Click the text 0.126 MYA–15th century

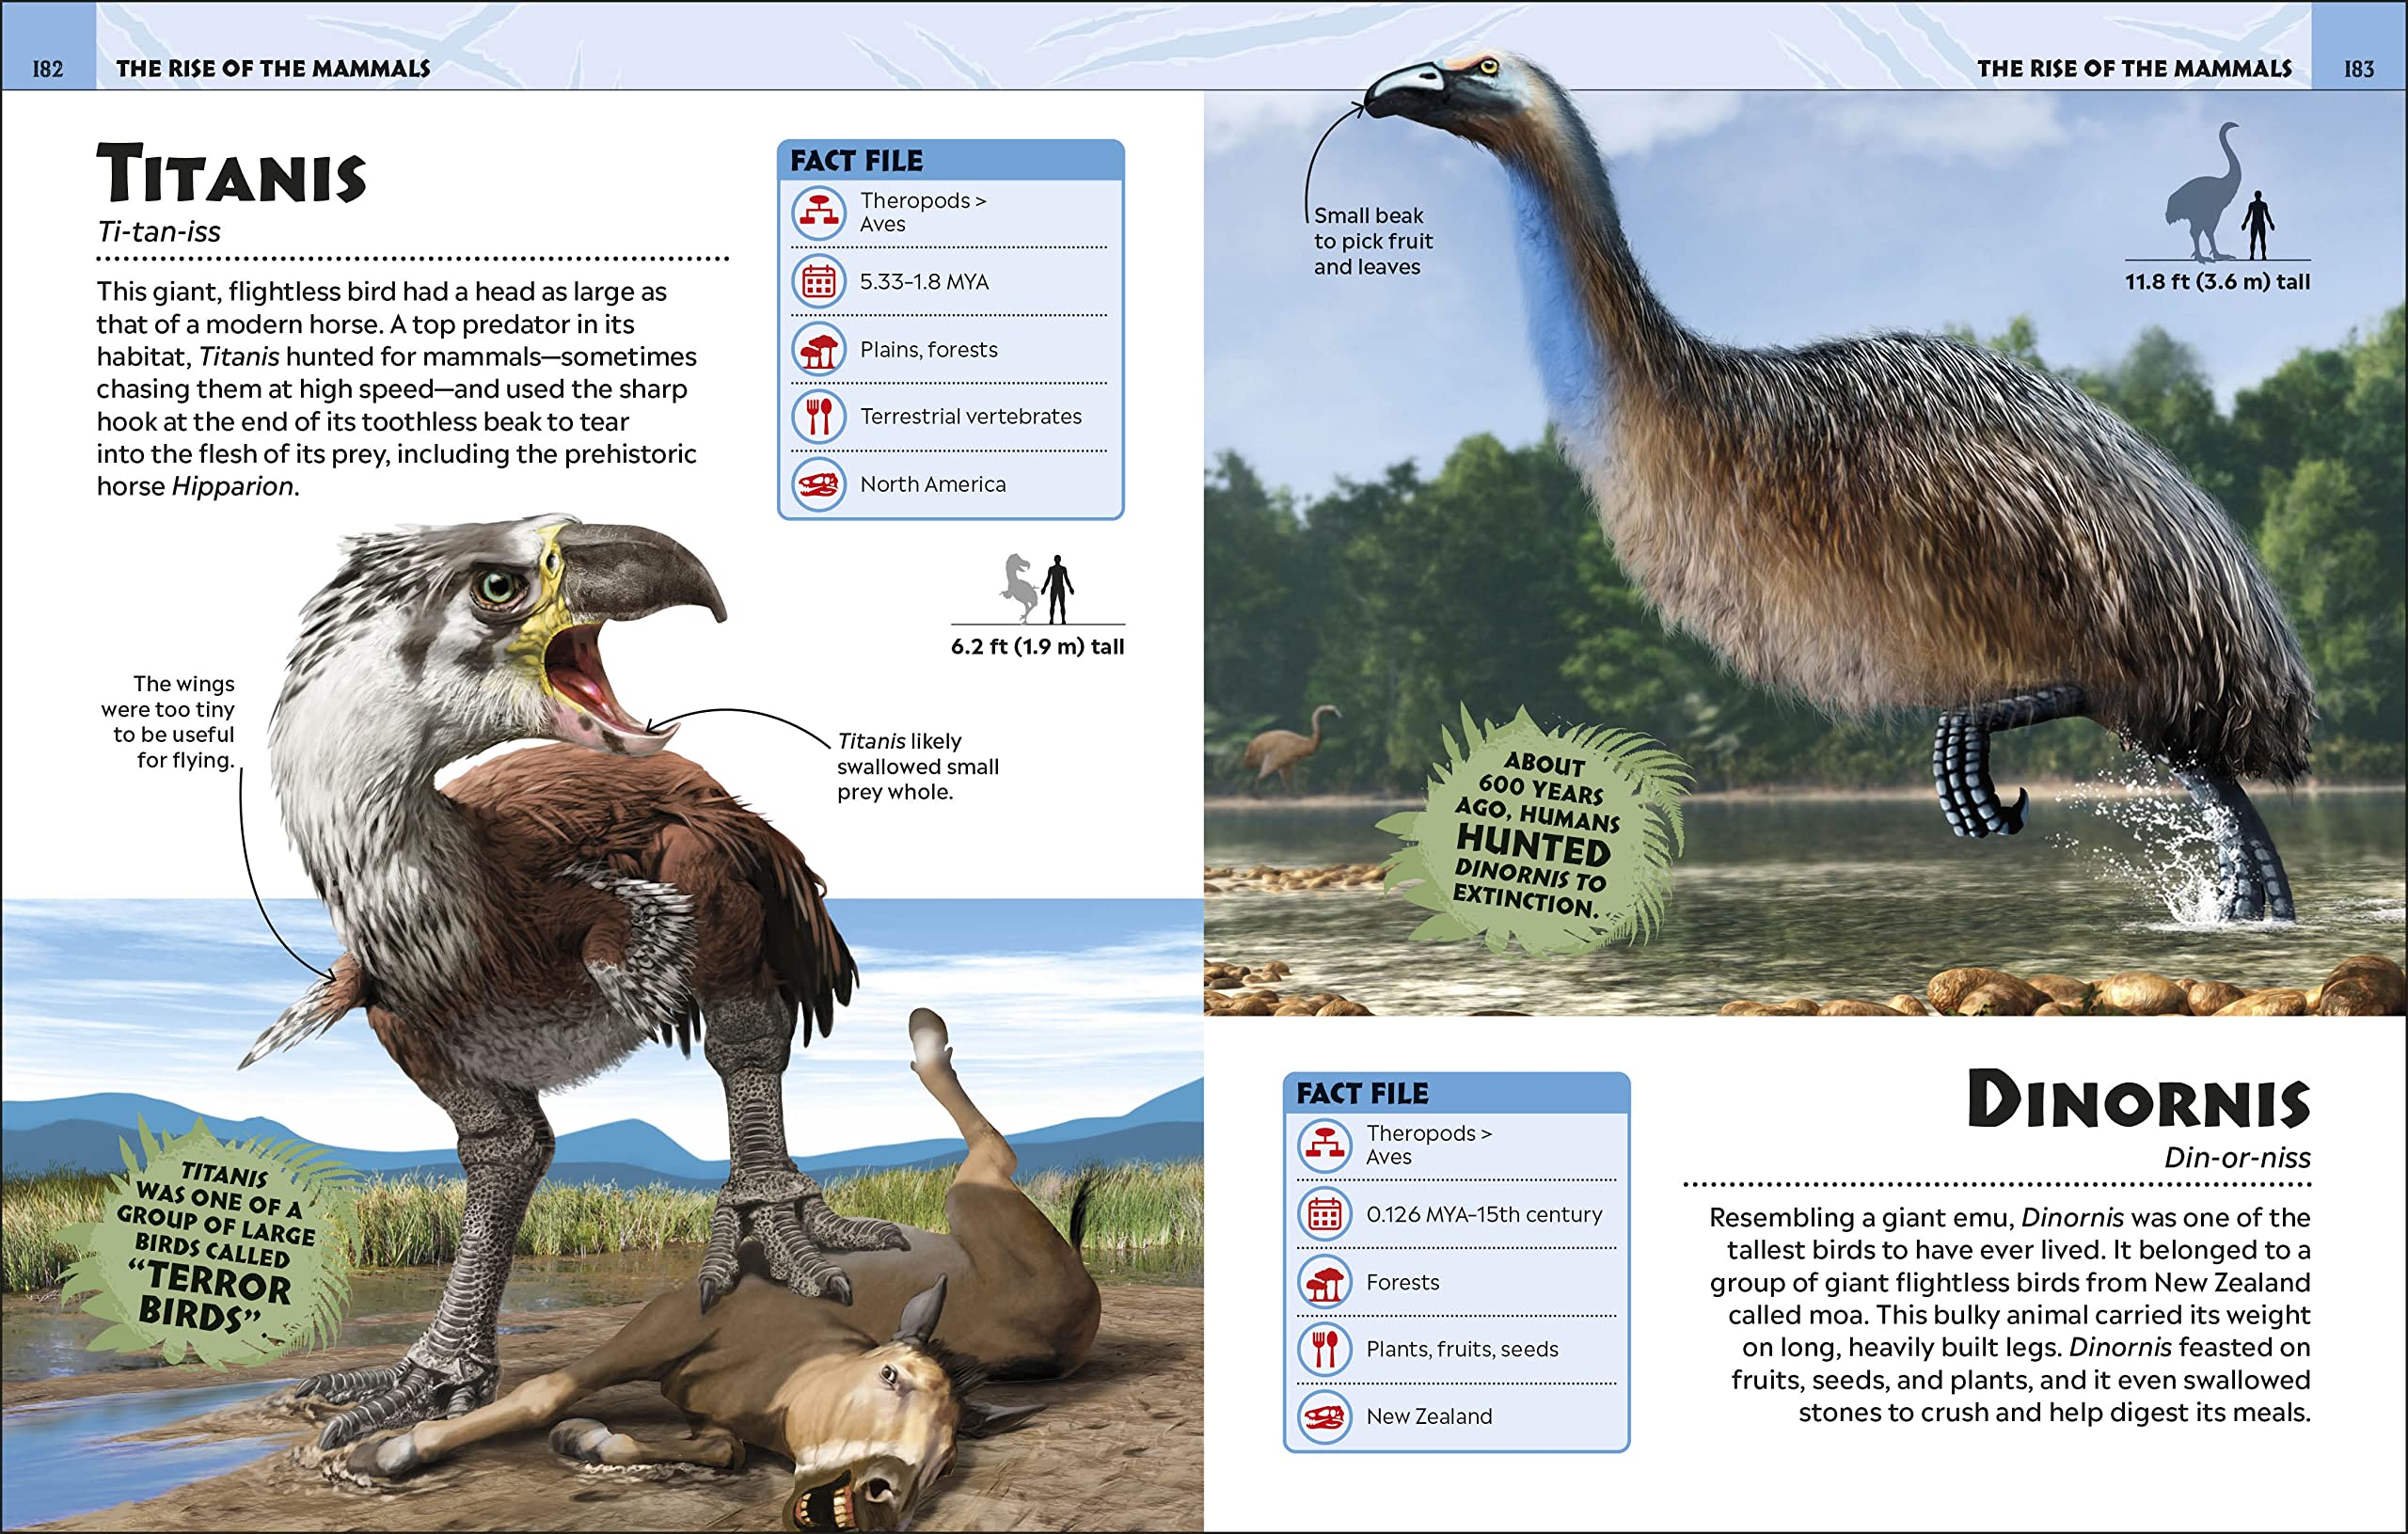click(x=1484, y=1214)
